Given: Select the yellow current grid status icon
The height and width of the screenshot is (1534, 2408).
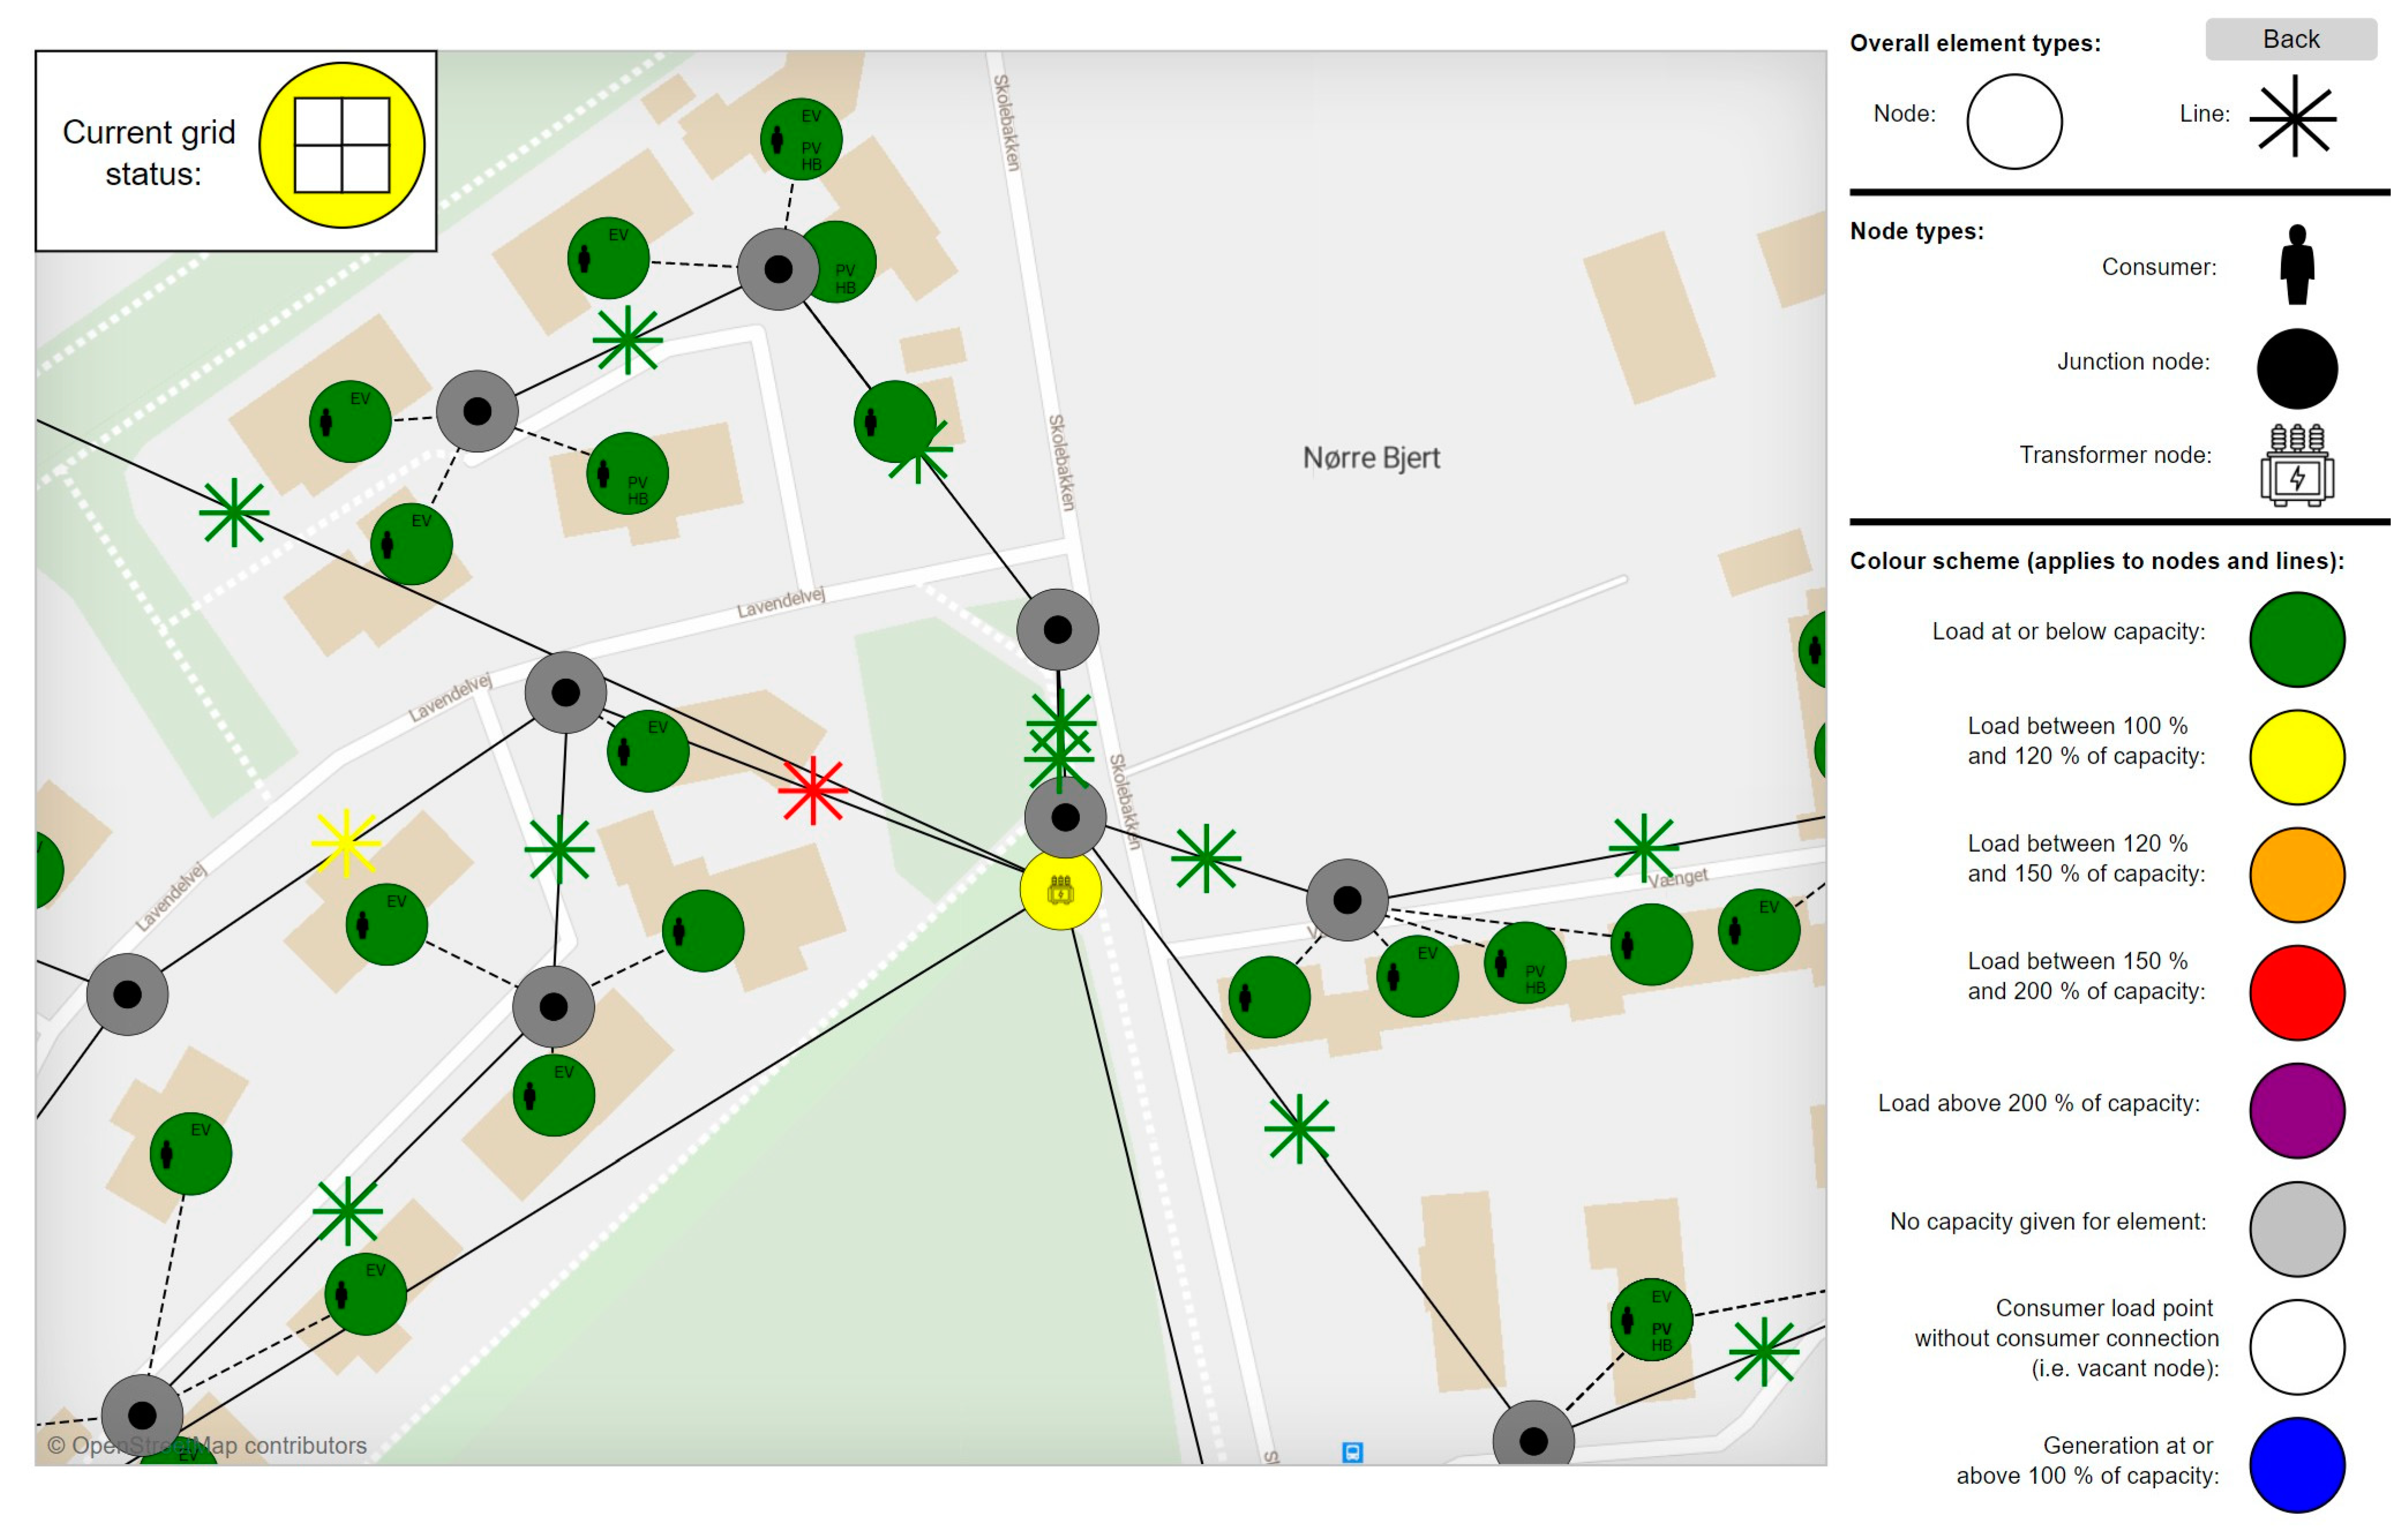Looking at the screenshot, I should 342,145.
